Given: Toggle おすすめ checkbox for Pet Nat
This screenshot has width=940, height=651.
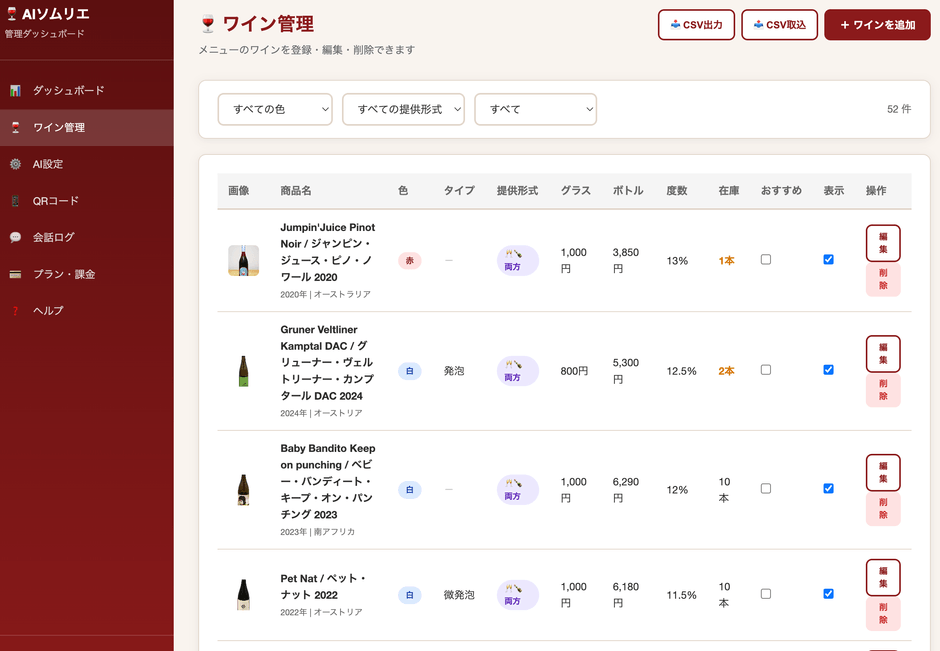Looking at the screenshot, I should 766,593.
